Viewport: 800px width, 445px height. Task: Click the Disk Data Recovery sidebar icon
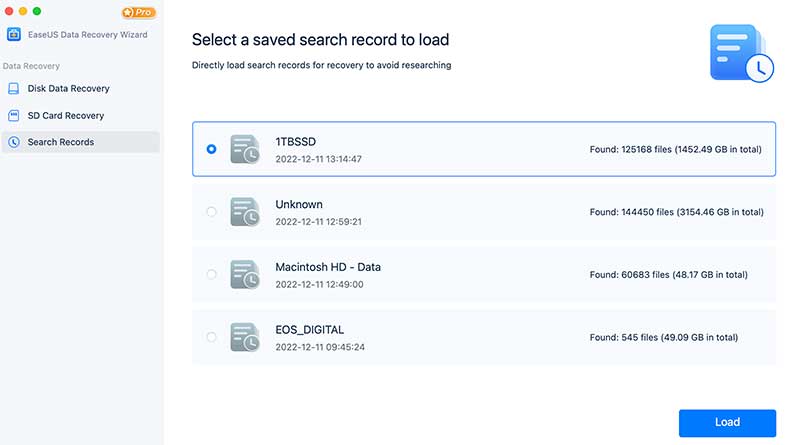tap(14, 89)
